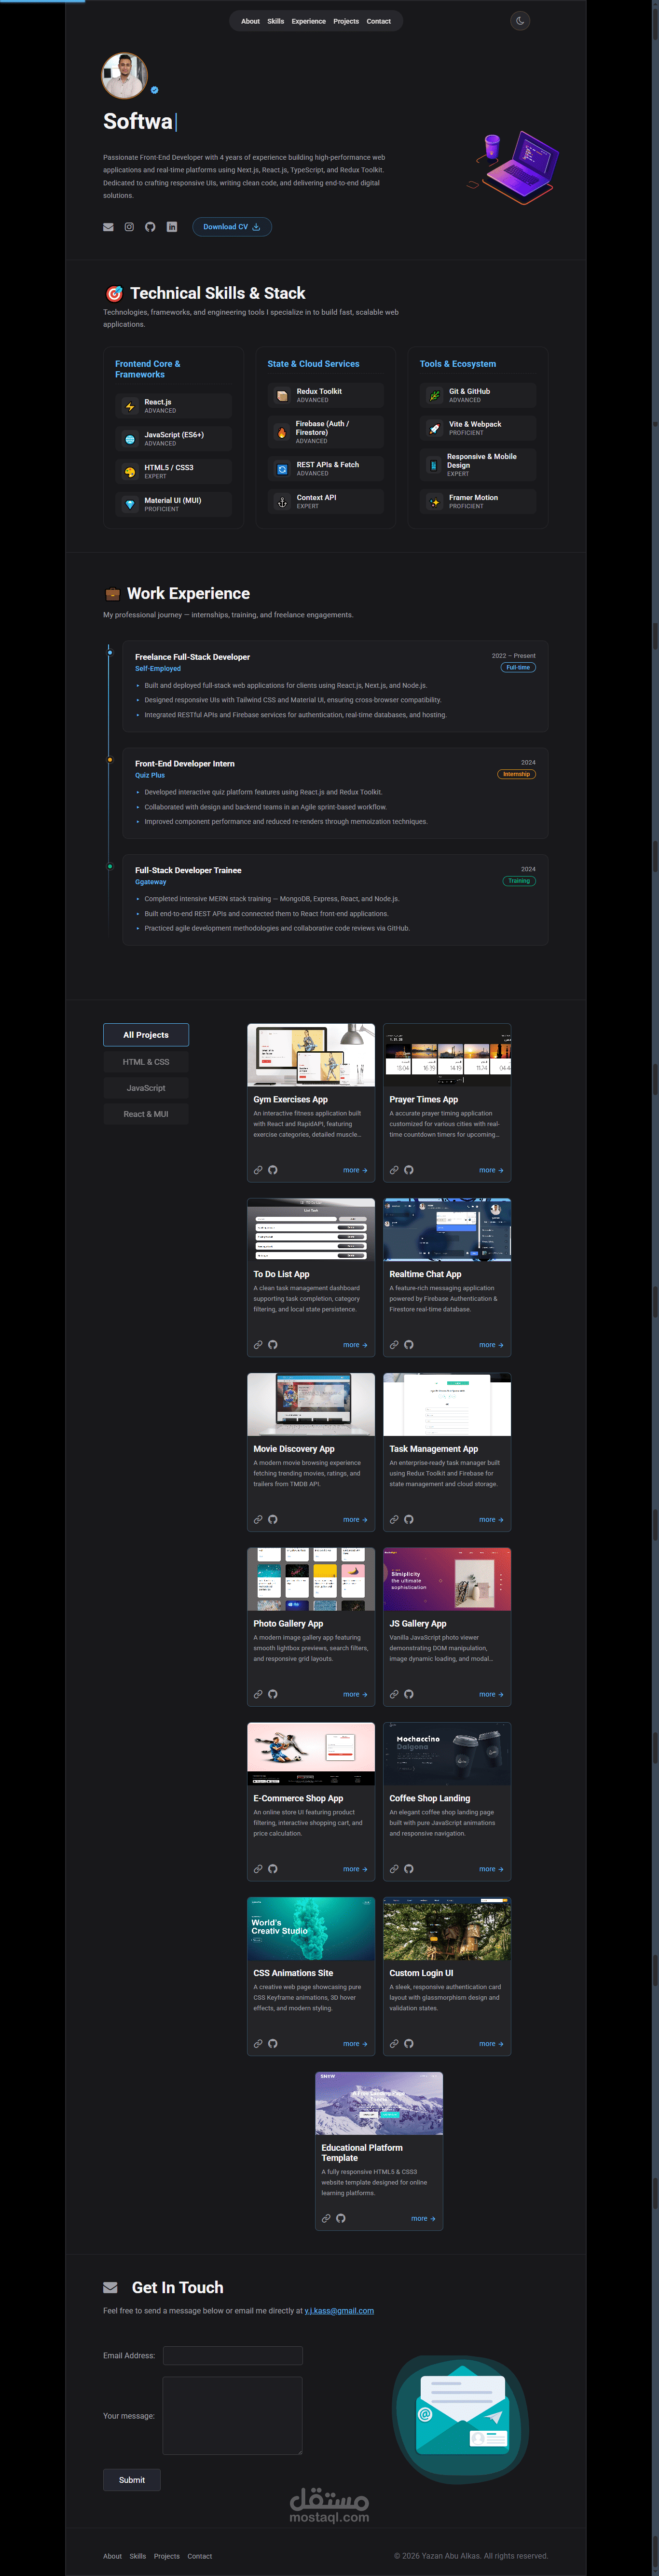This screenshot has width=659, height=2576.
Task: Open live link icon for E-Commerce Shop App
Action: [258, 1869]
